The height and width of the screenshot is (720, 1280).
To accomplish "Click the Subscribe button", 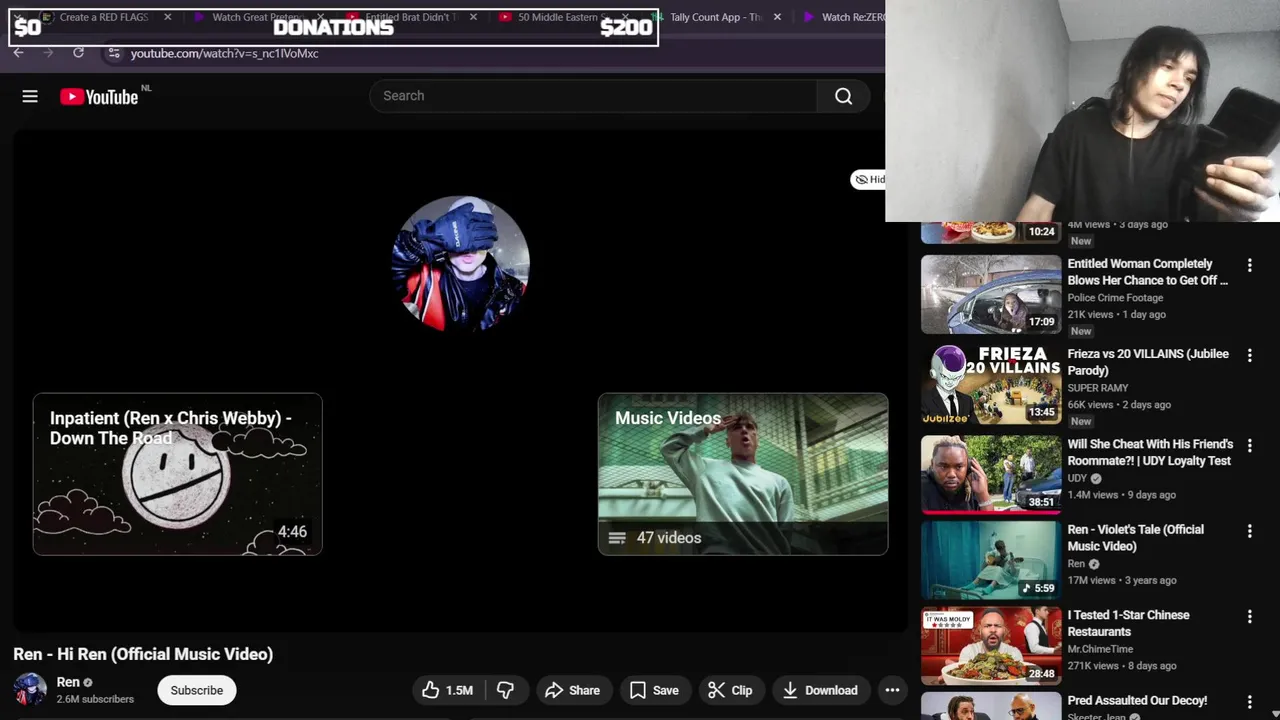I will coord(196,690).
